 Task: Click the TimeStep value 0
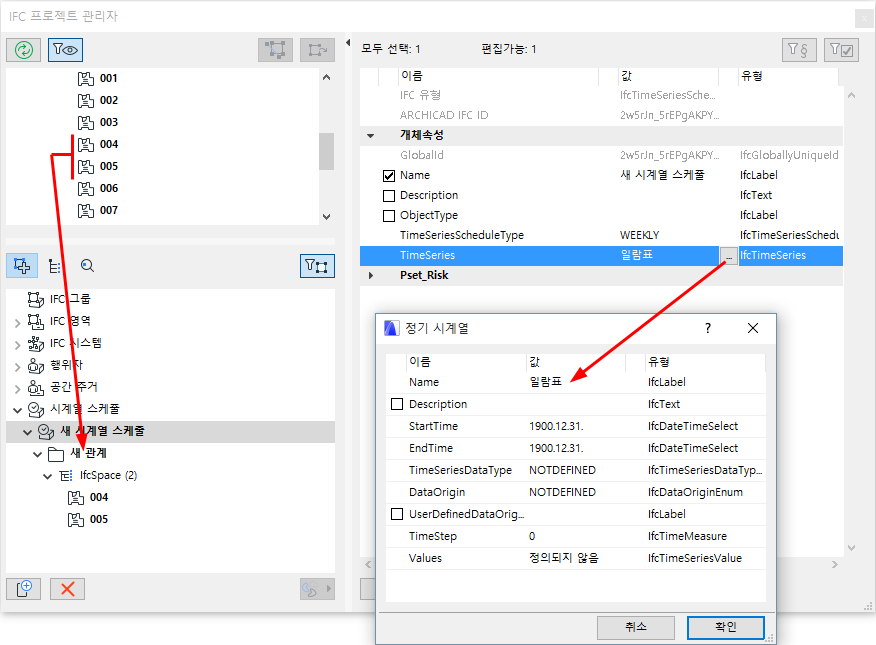pyautogui.click(x=532, y=536)
